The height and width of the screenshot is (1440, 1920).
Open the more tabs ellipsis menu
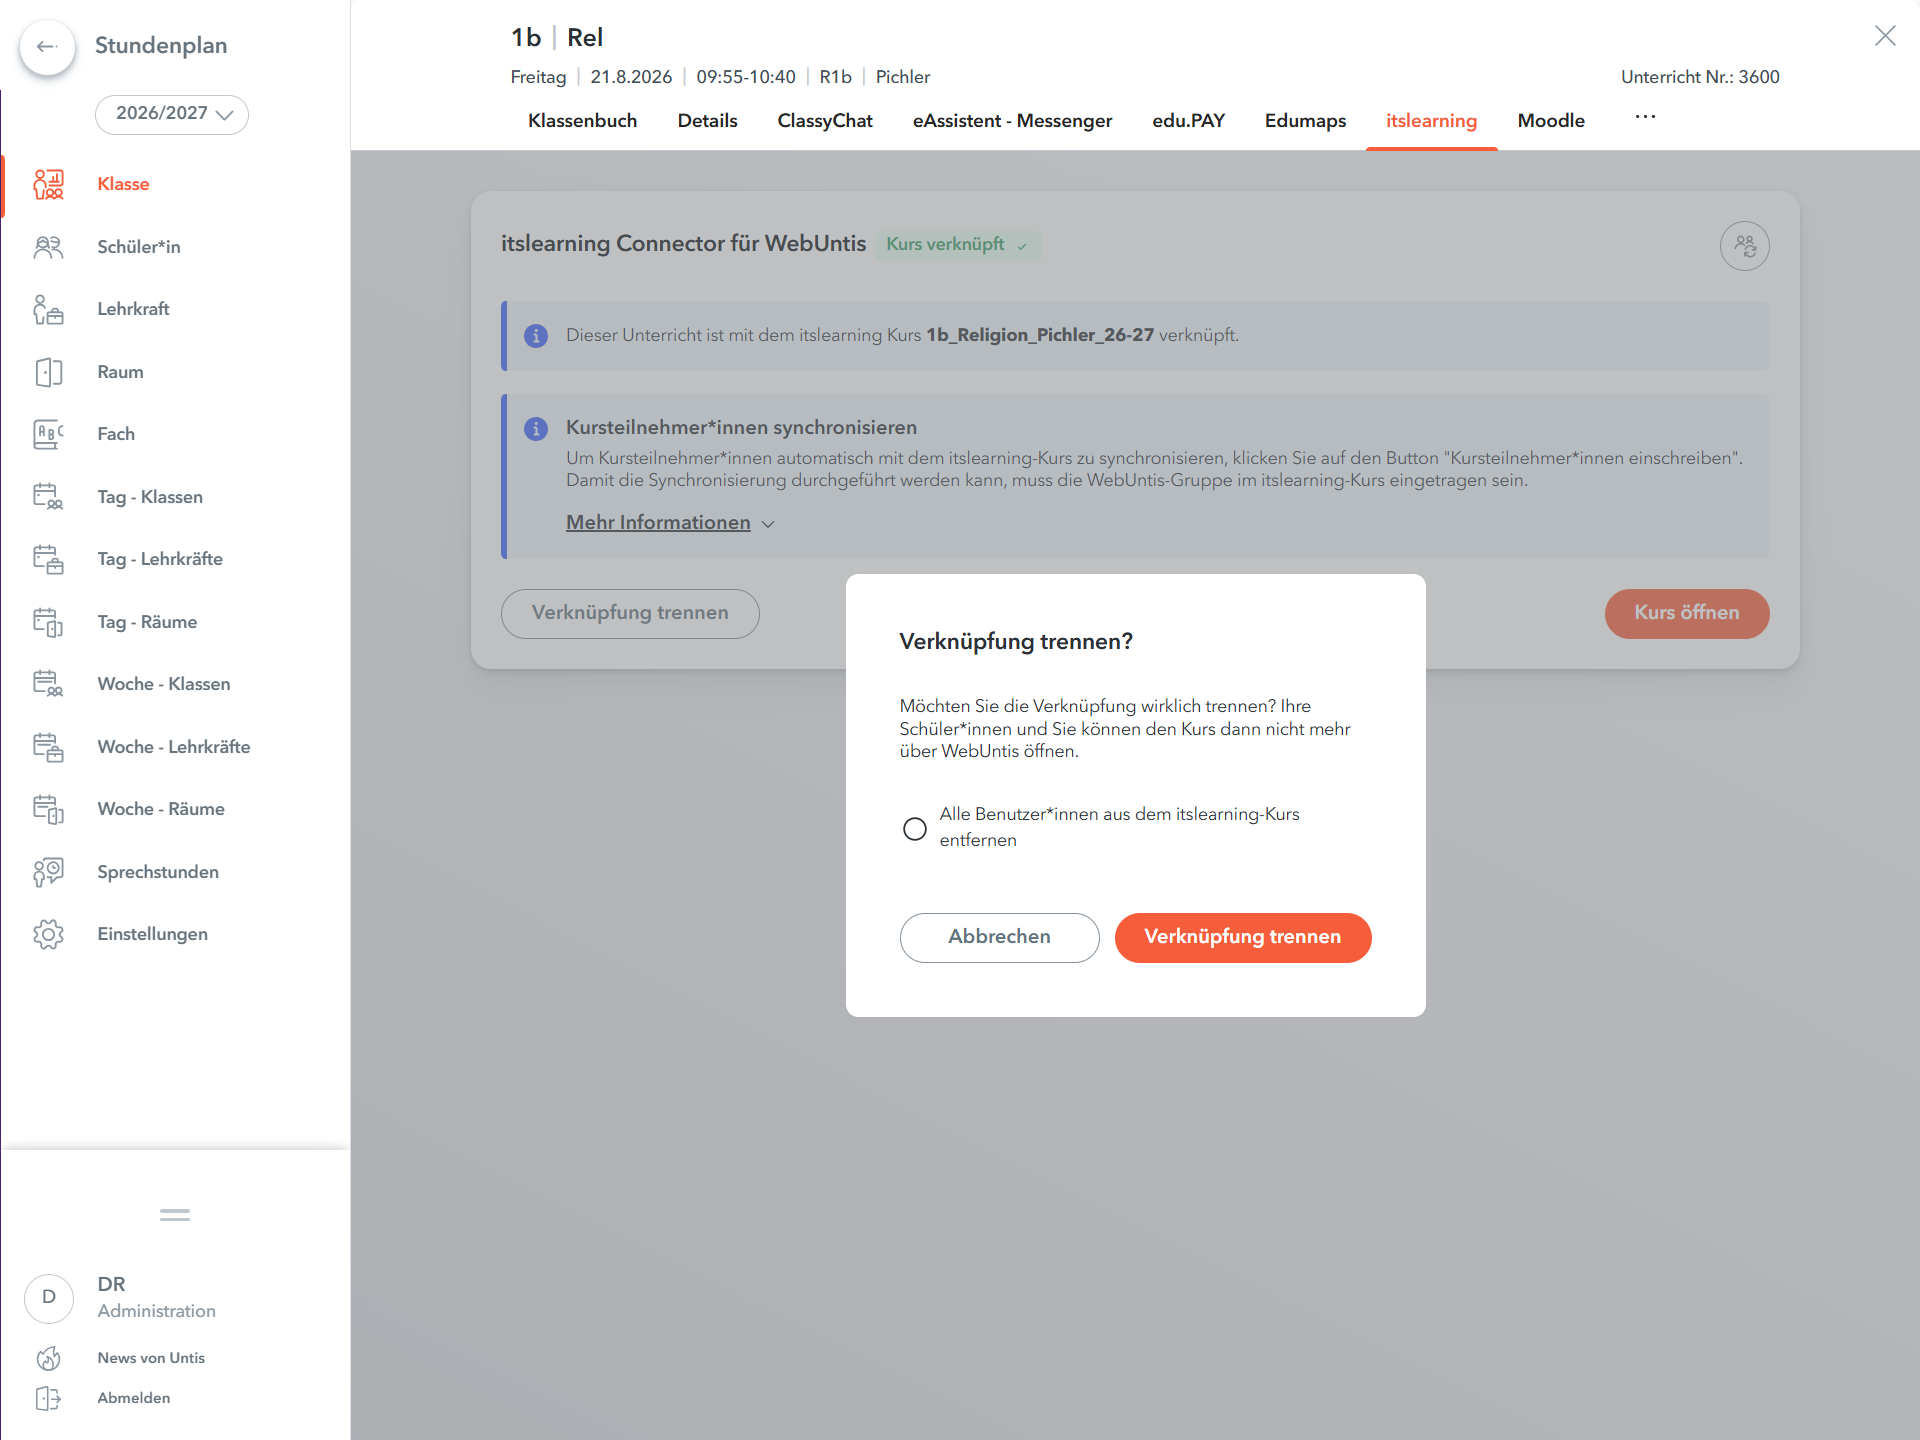[x=1645, y=118]
